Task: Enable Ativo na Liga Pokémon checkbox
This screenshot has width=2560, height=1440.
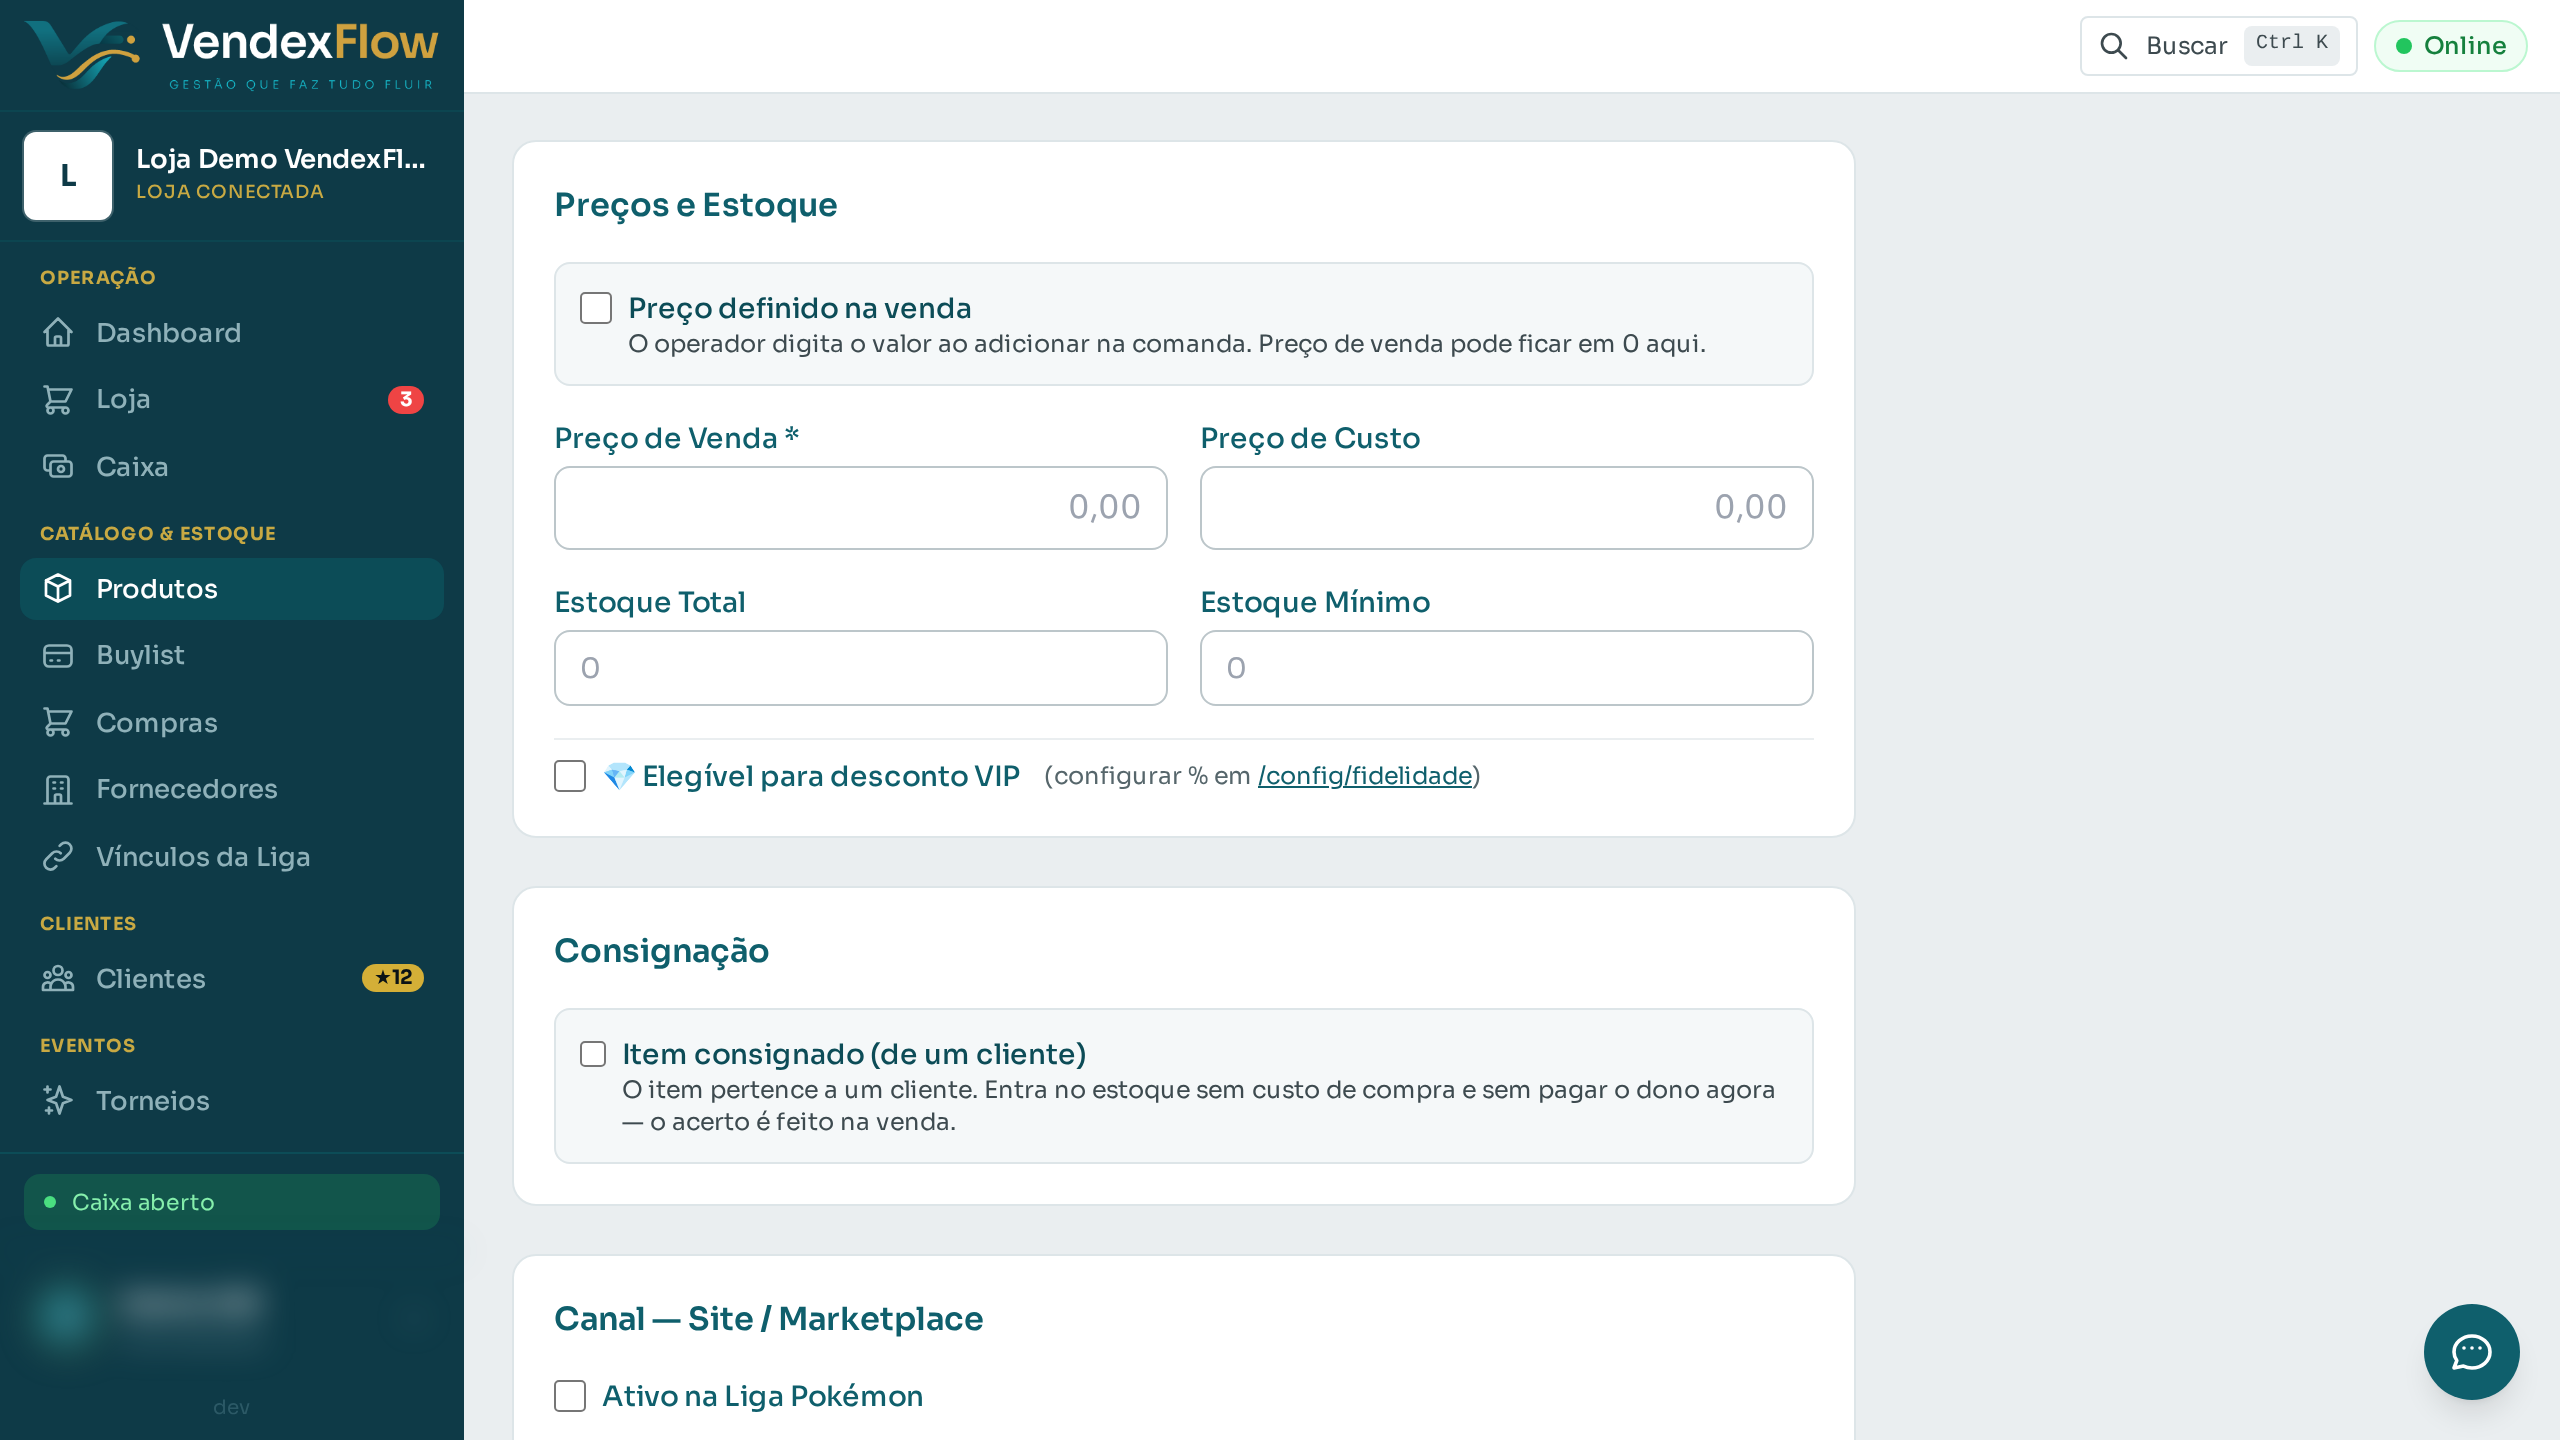Action: [570, 1396]
